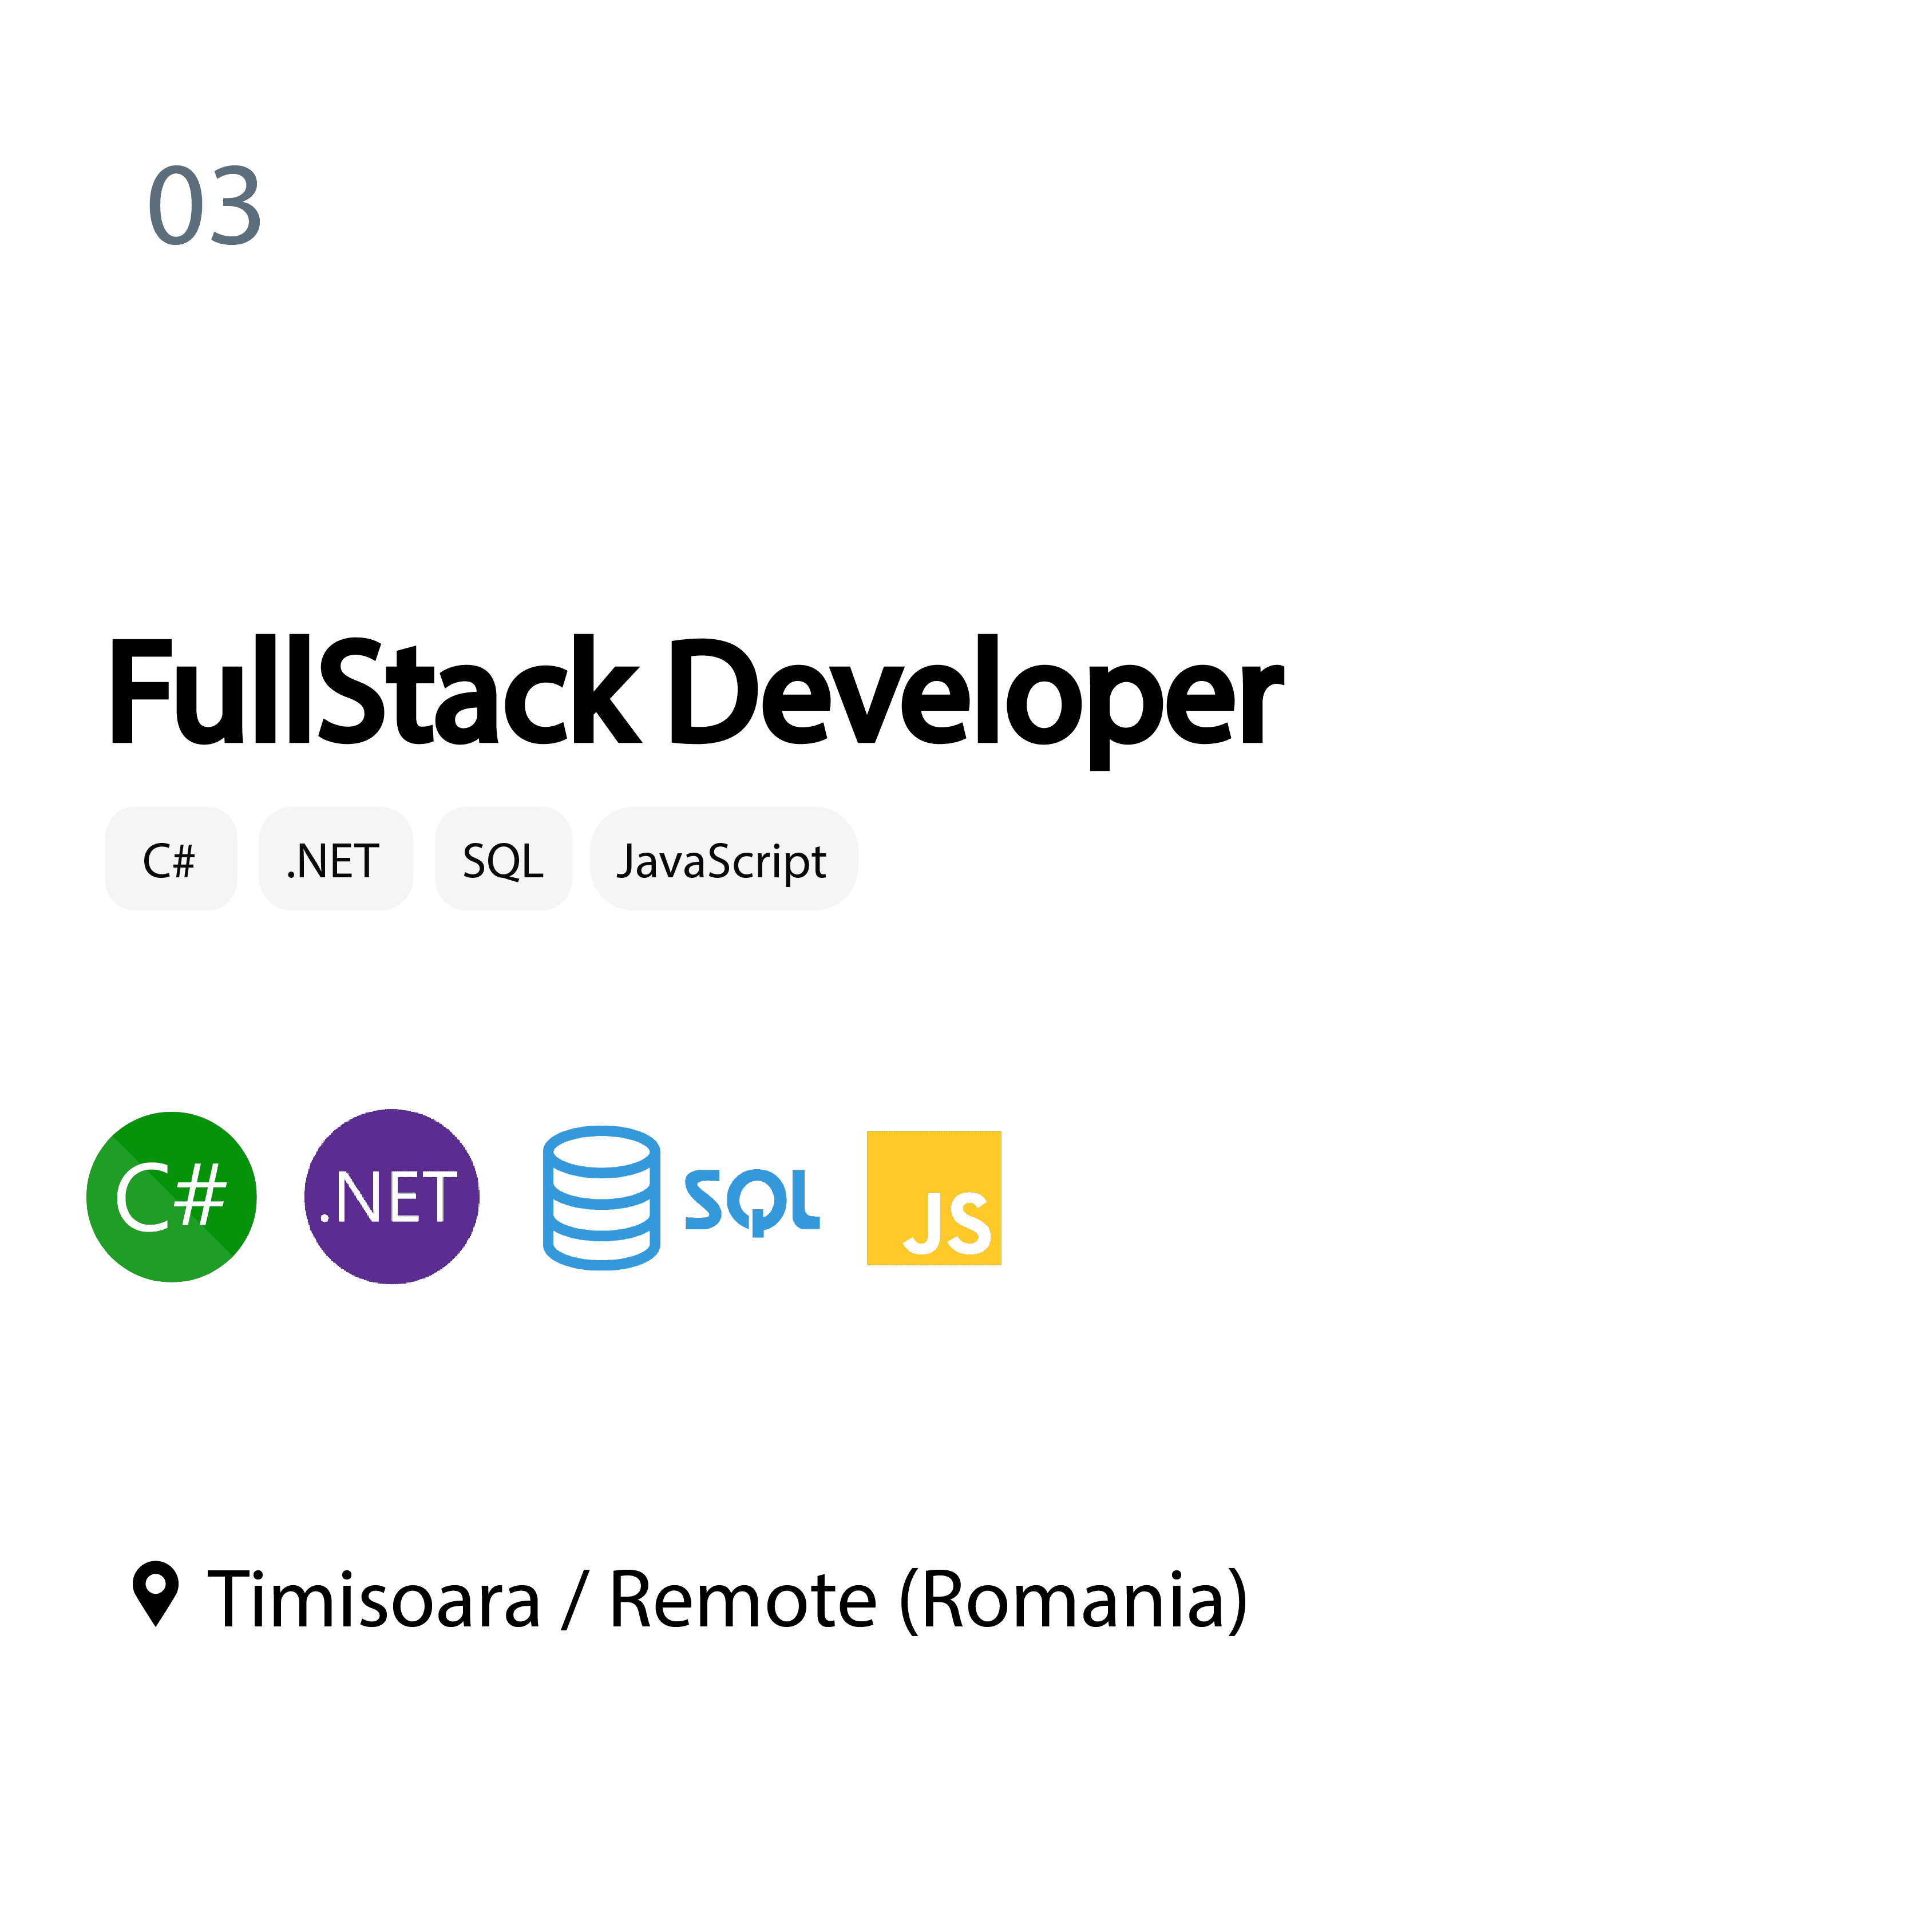Select the .NET skill tag

(335, 860)
